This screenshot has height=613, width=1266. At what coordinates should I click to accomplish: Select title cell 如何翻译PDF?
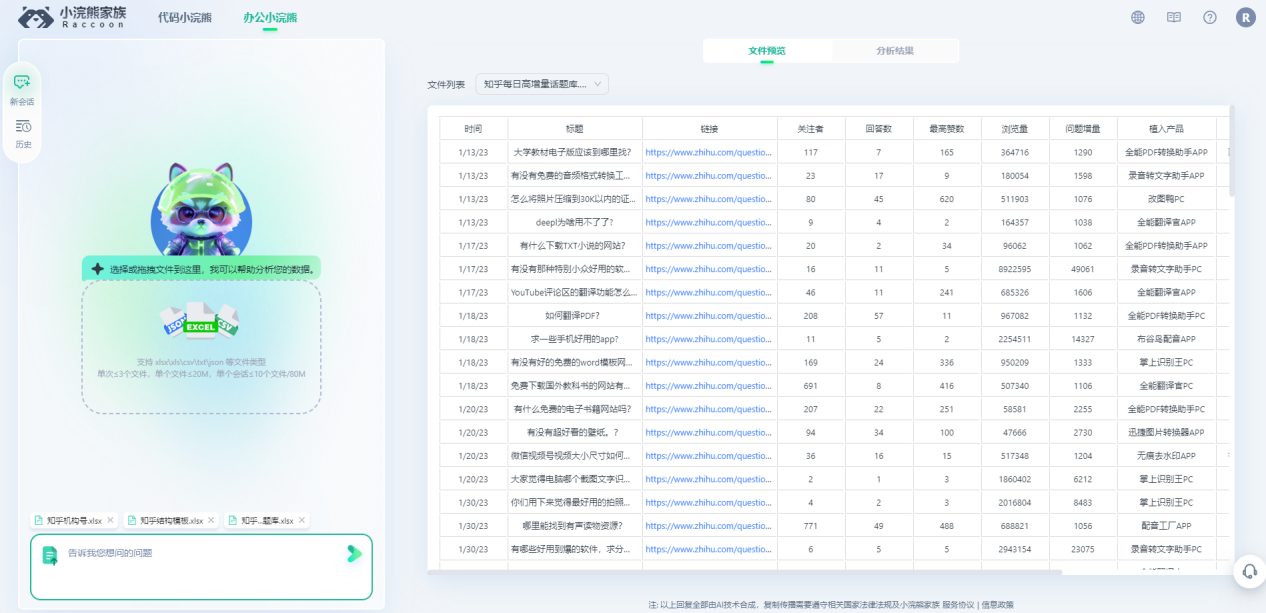[575, 315]
